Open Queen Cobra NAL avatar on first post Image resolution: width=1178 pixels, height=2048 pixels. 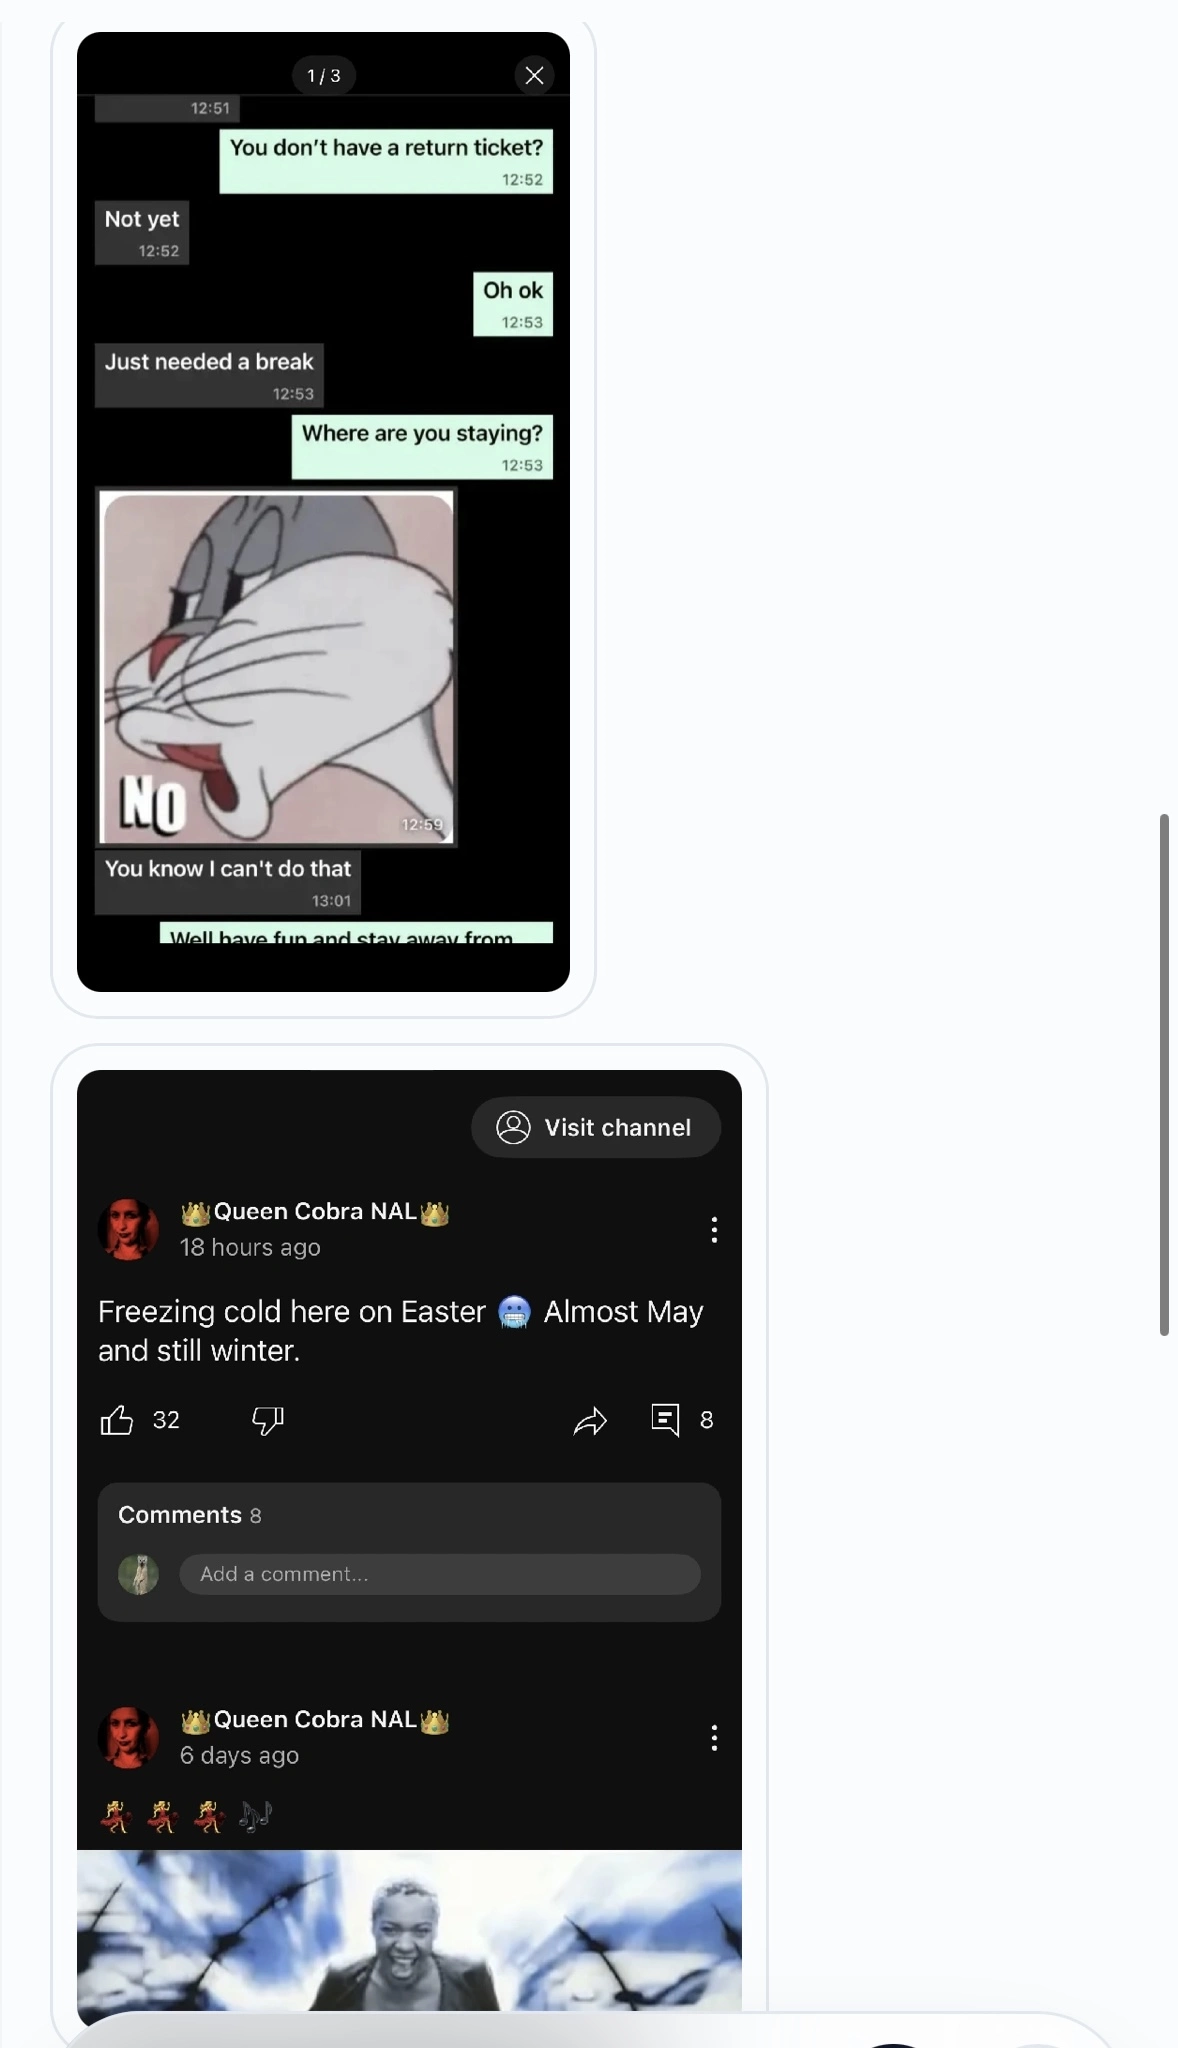pos(128,1229)
